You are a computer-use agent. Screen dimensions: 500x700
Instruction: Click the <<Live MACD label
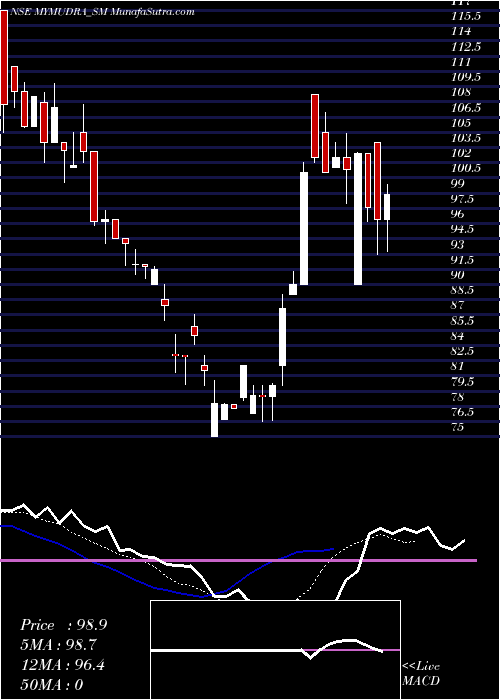click(421, 673)
